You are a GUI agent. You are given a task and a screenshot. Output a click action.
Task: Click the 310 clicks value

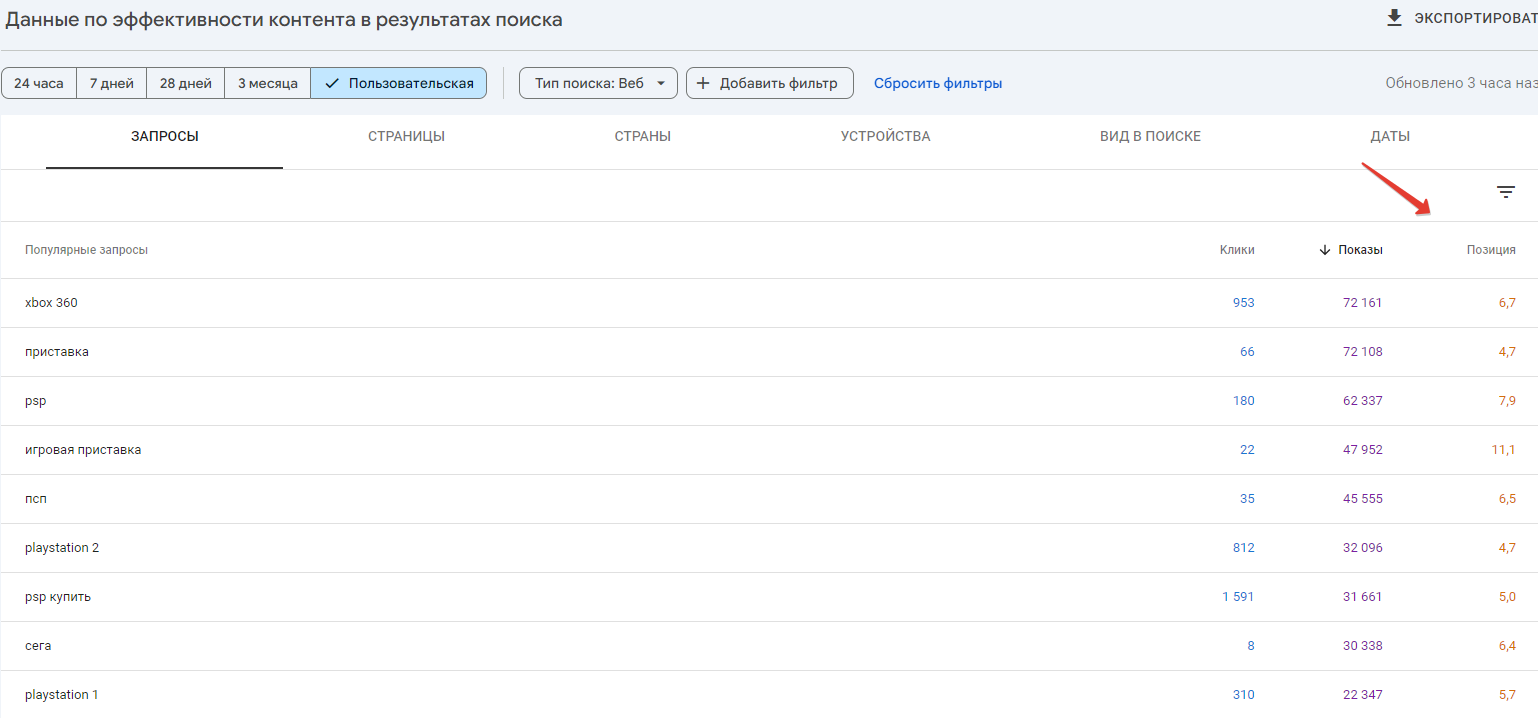pyautogui.click(x=1243, y=695)
